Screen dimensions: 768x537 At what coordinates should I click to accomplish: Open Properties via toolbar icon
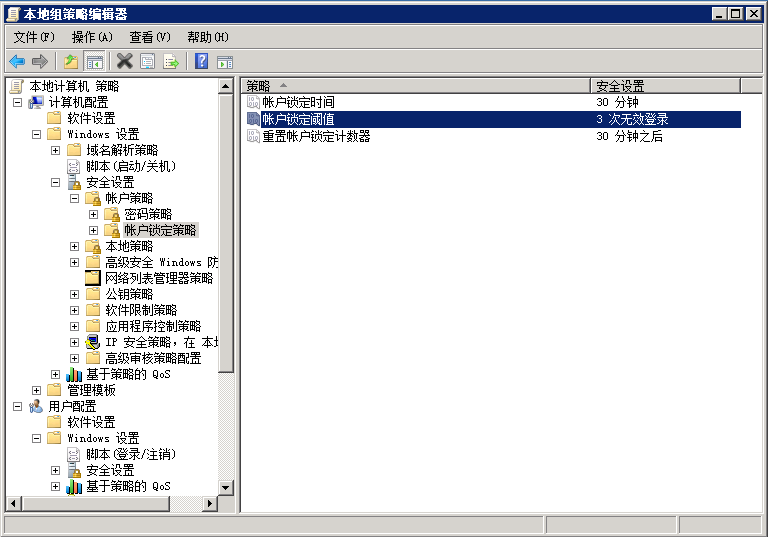point(147,61)
